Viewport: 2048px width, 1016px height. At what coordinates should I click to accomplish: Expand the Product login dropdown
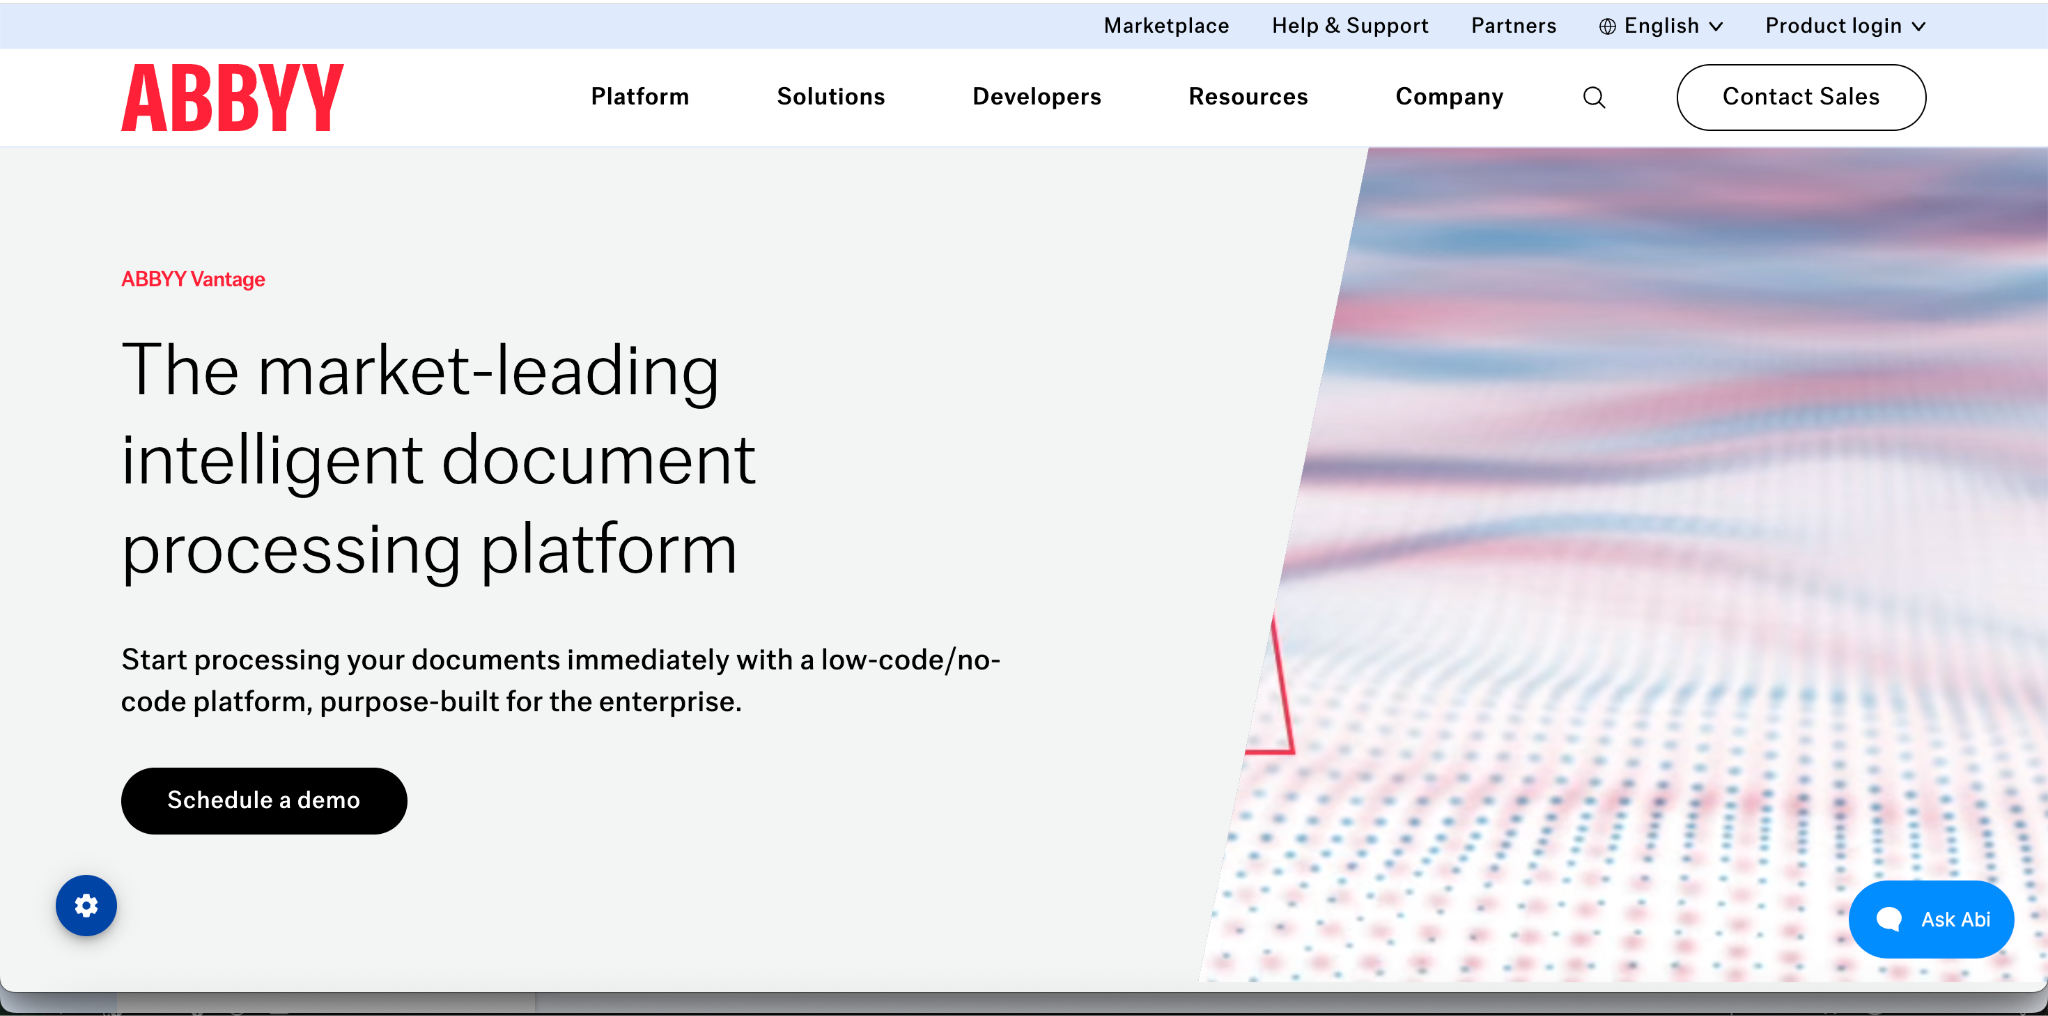(x=1845, y=26)
